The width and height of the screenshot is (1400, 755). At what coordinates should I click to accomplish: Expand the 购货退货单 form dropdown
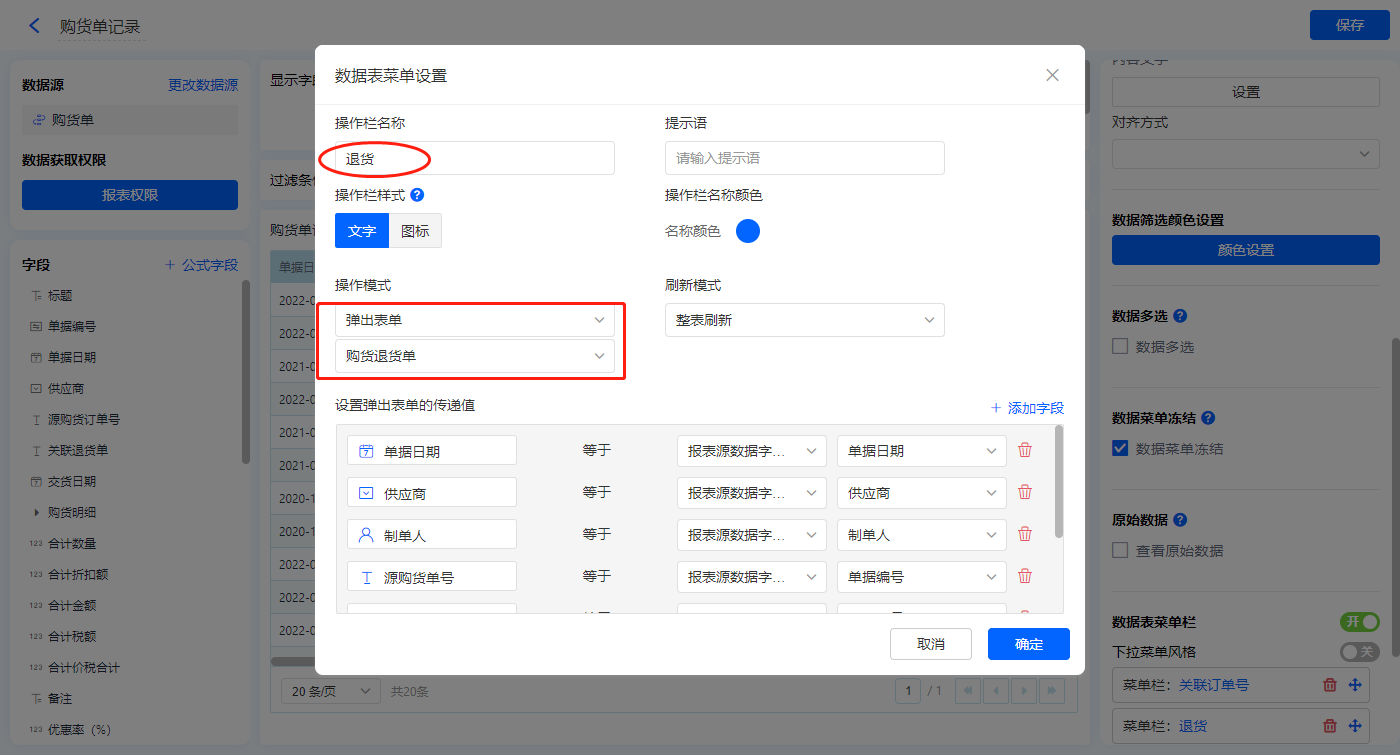474,356
